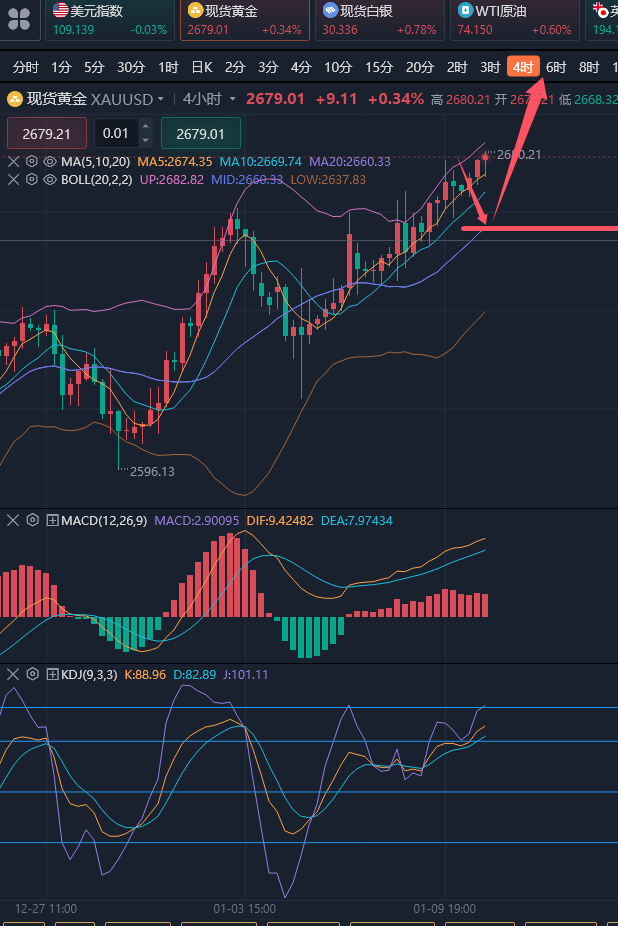Click the green buy price 2679.01 button

pyautogui.click(x=201, y=133)
